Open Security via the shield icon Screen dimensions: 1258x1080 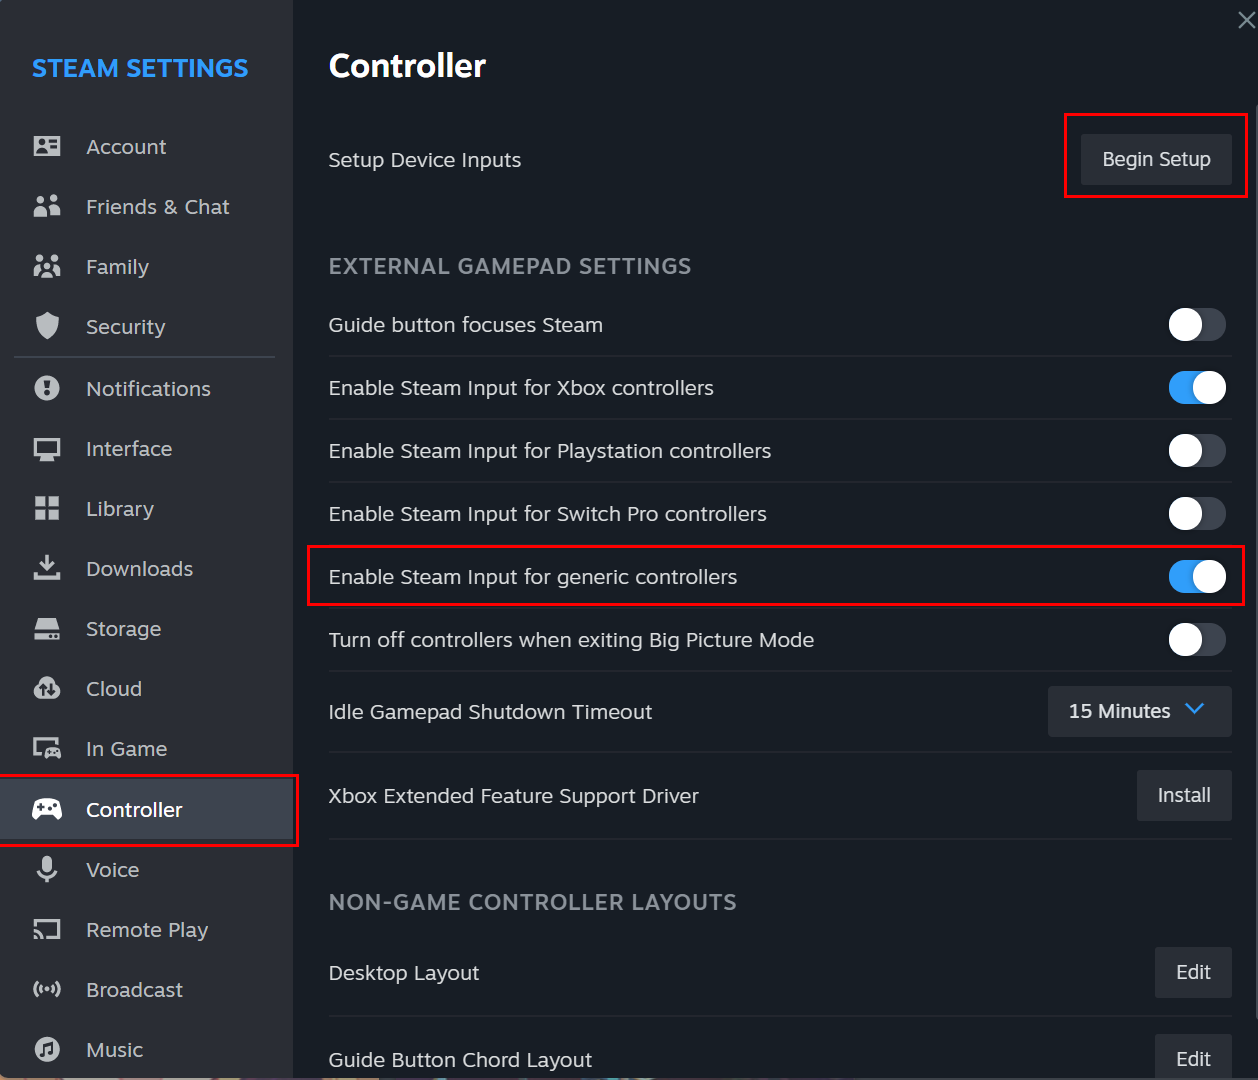(x=47, y=327)
